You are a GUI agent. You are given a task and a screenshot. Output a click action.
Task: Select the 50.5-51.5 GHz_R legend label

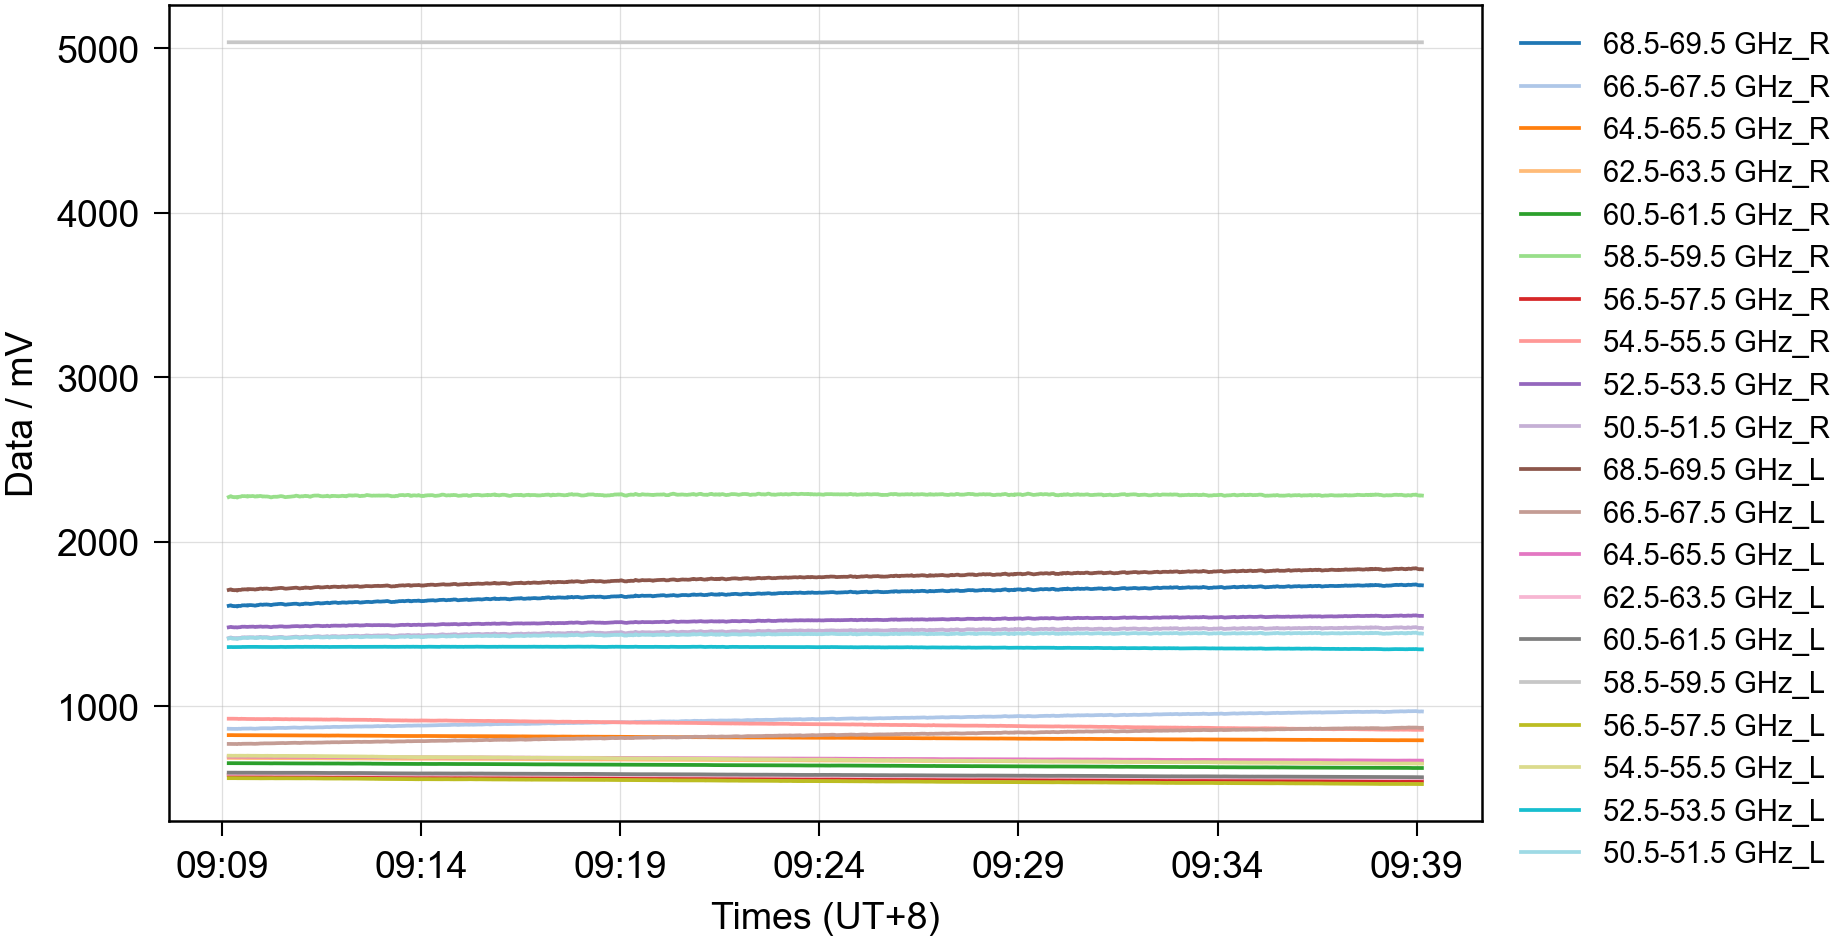click(x=1714, y=428)
